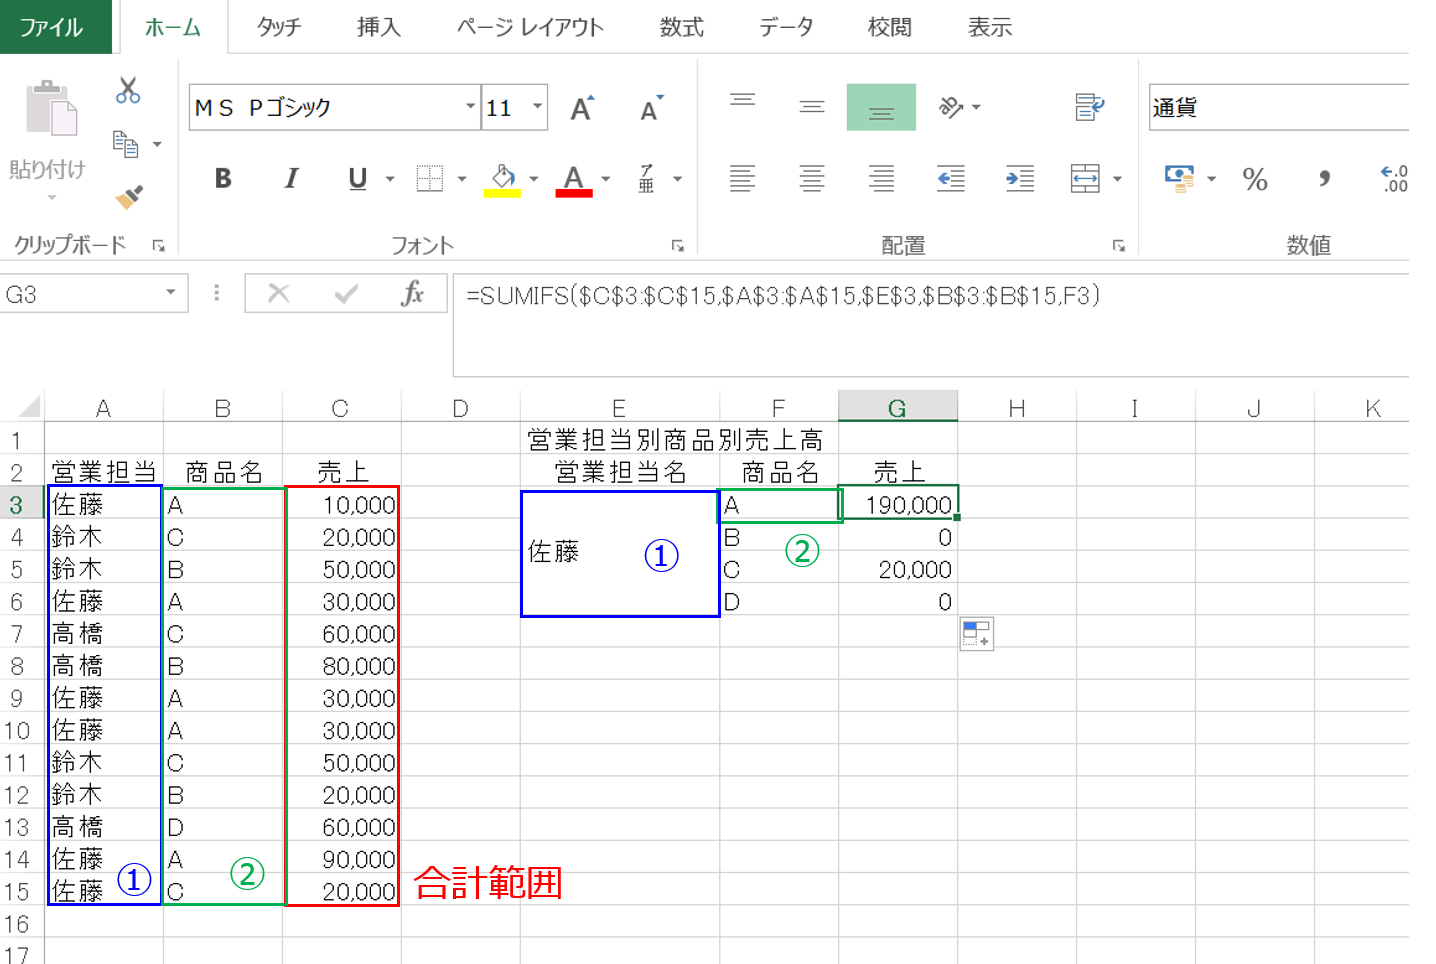Toggle bottom vertical alignment button
This screenshot has width=1436, height=964.
(x=881, y=107)
